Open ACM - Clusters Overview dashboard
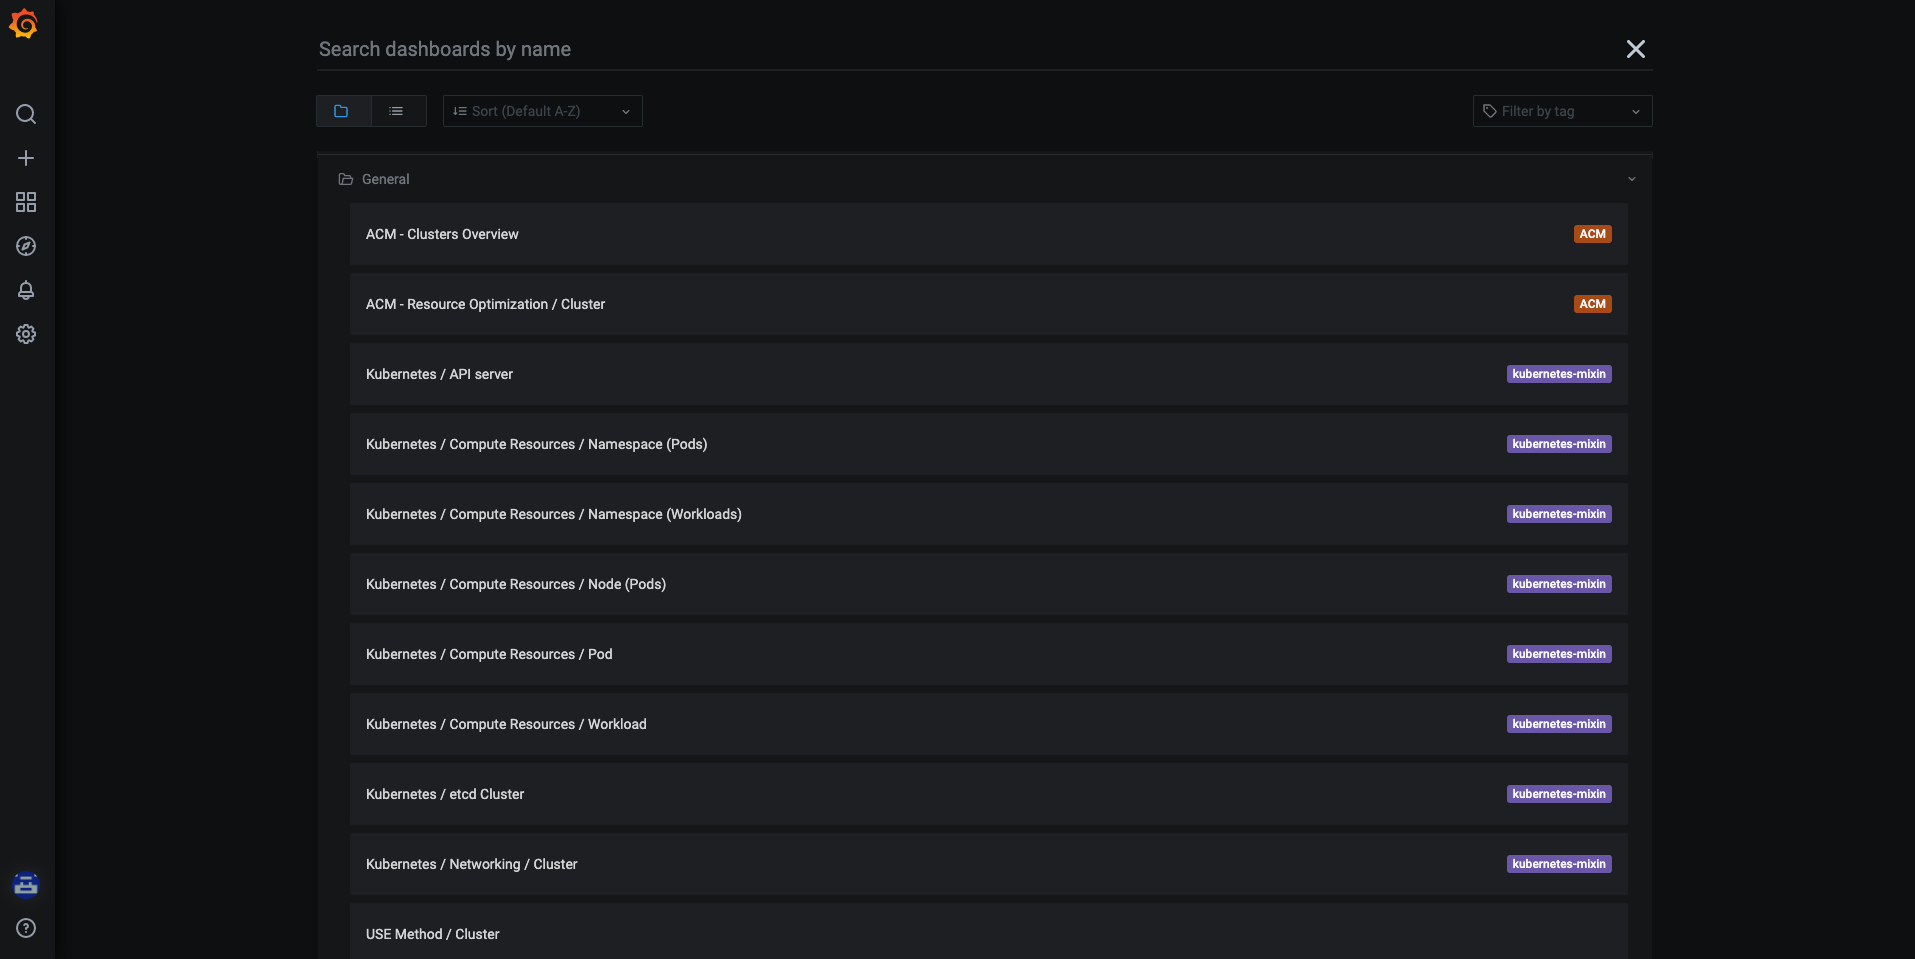Screen dimensions: 1915x959 pos(442,234)
